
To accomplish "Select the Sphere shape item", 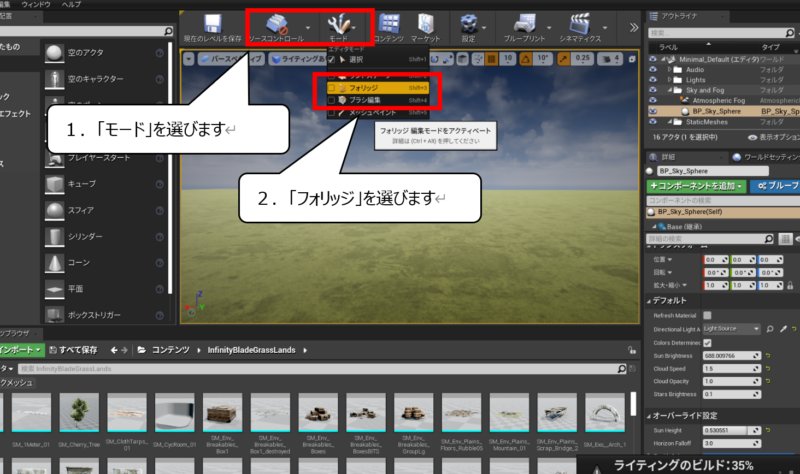I will coord(54,211).
